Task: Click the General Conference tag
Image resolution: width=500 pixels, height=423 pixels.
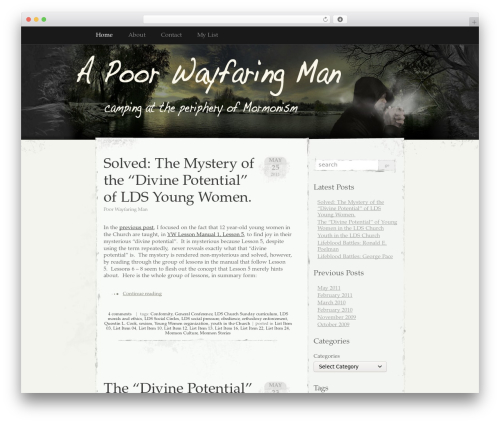Action: point(193,314)
